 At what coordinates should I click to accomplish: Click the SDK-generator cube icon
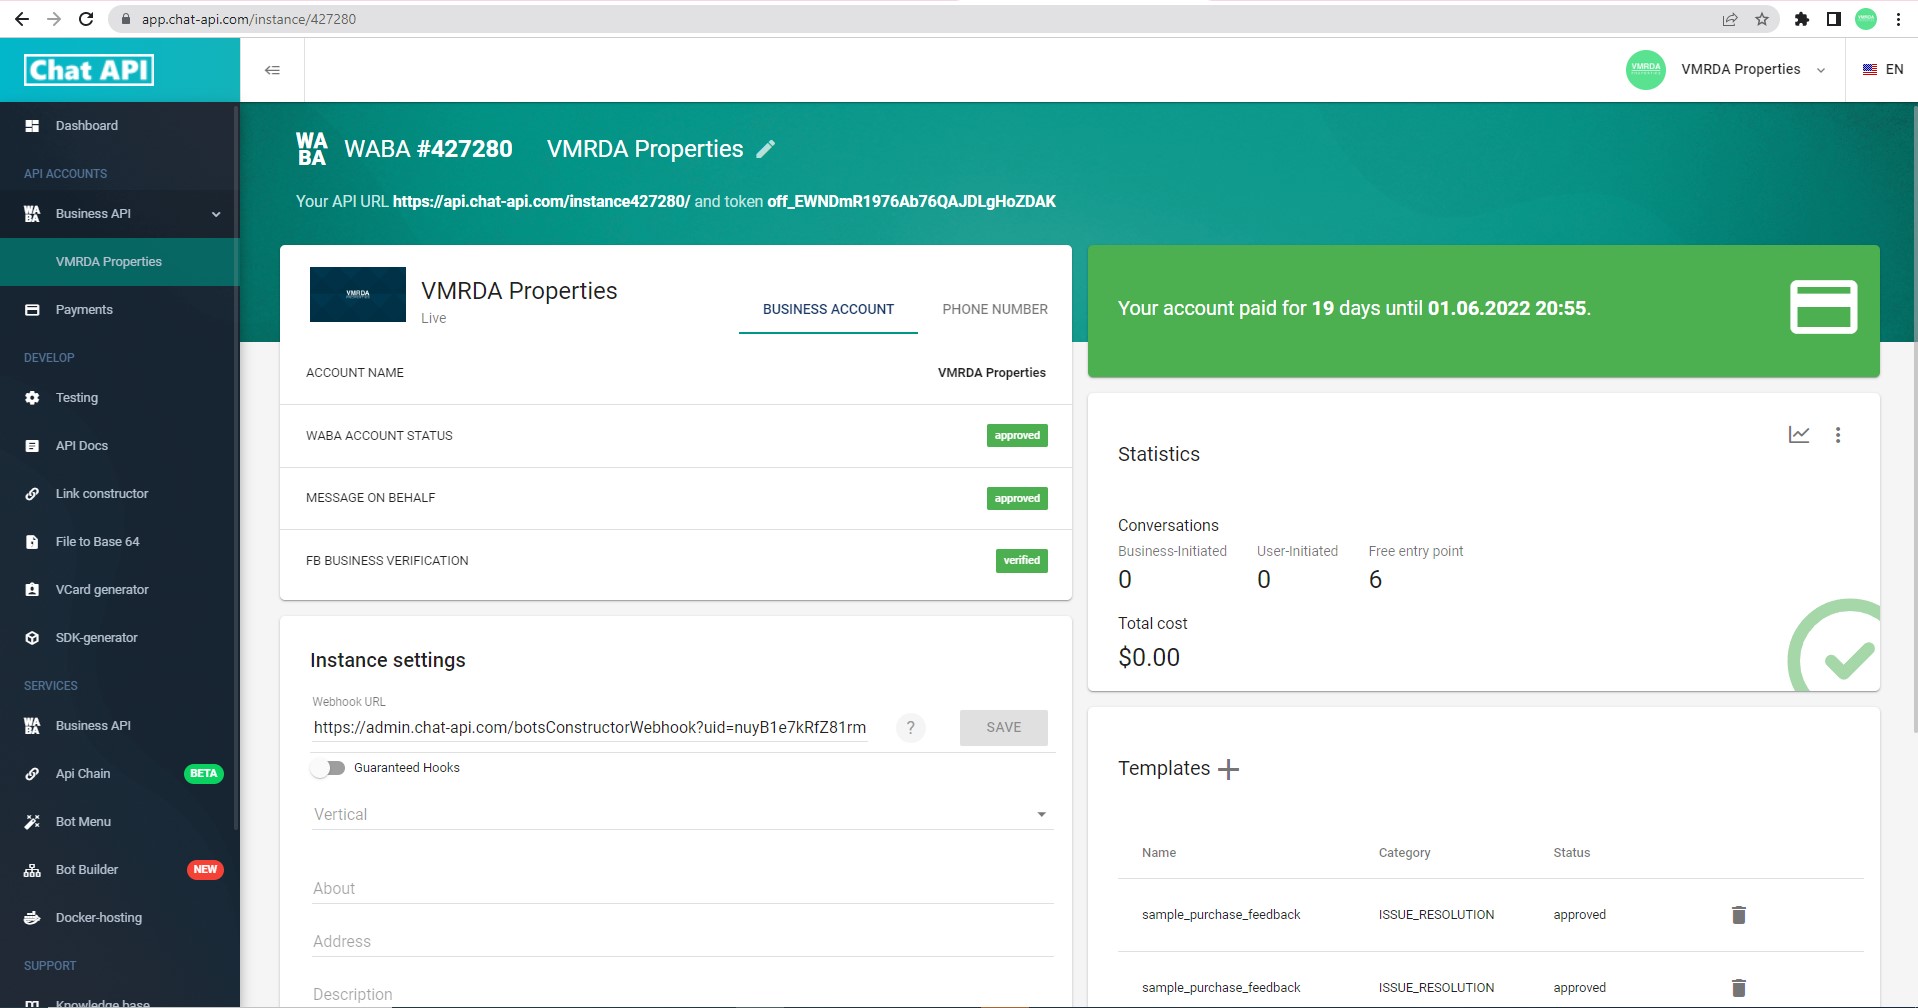coord(32,638)
